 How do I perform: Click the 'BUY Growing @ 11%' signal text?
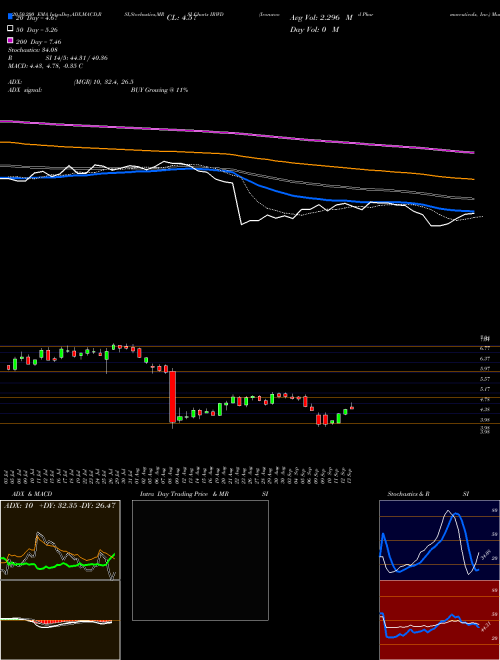(159, 90)
